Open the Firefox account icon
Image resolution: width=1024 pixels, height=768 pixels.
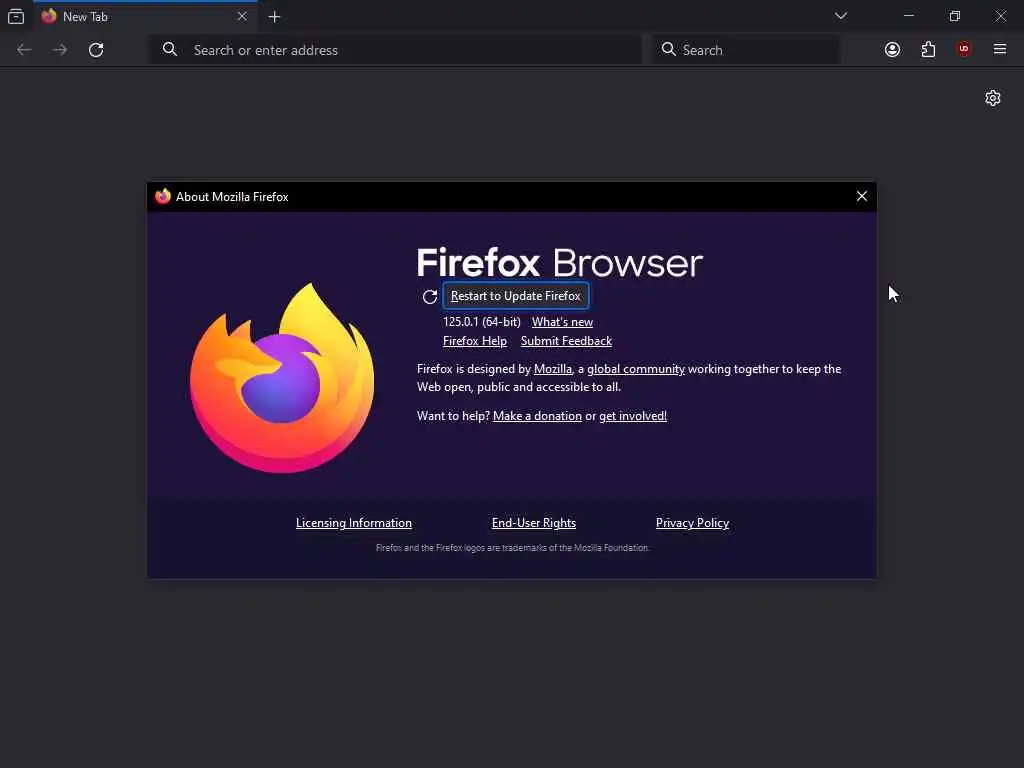click(x=892, y=50)
